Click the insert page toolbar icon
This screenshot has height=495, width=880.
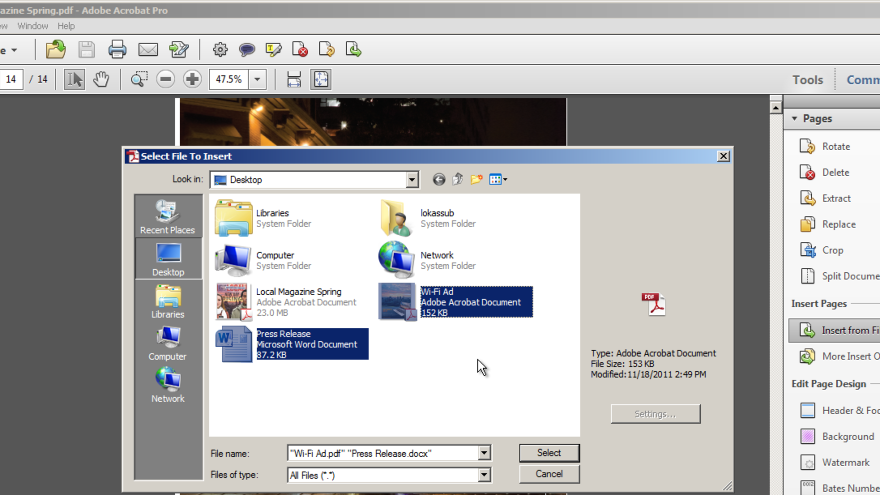(x=354, y=49)
